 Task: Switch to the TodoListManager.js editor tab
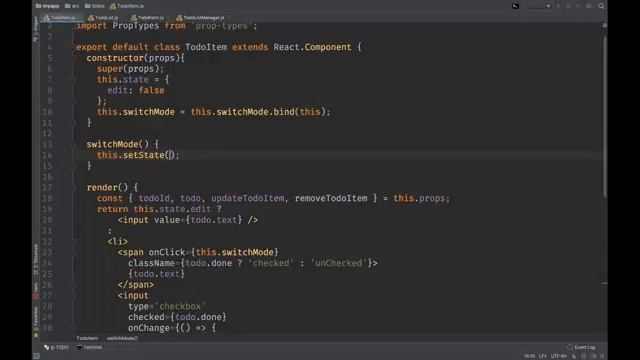pyautogui.click(x=200, y=18)
